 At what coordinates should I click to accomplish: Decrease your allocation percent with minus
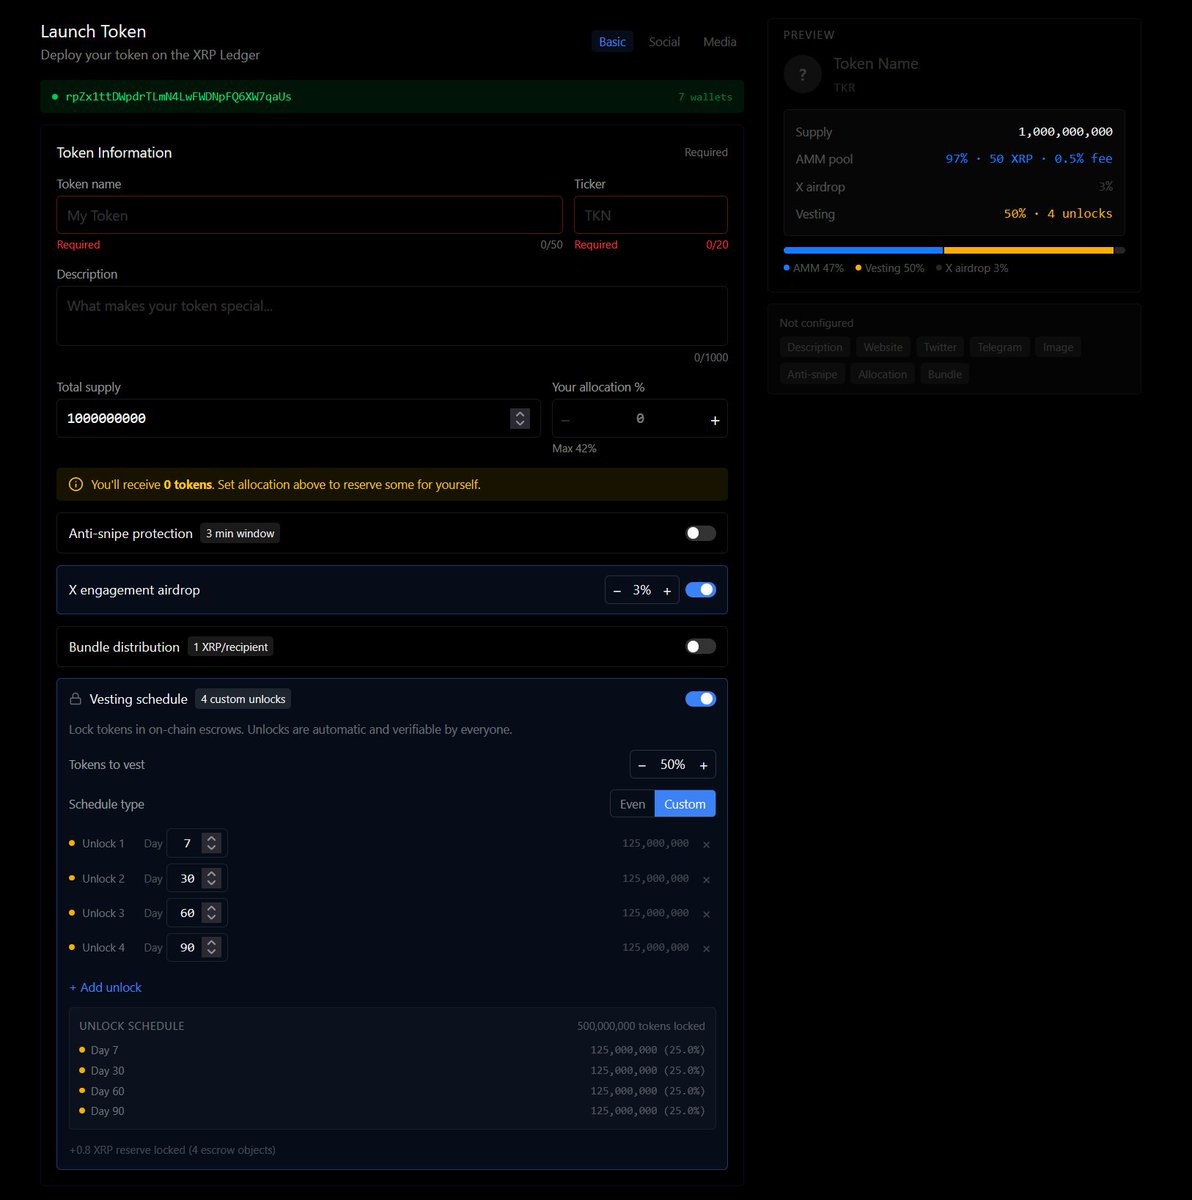(565, 420)
